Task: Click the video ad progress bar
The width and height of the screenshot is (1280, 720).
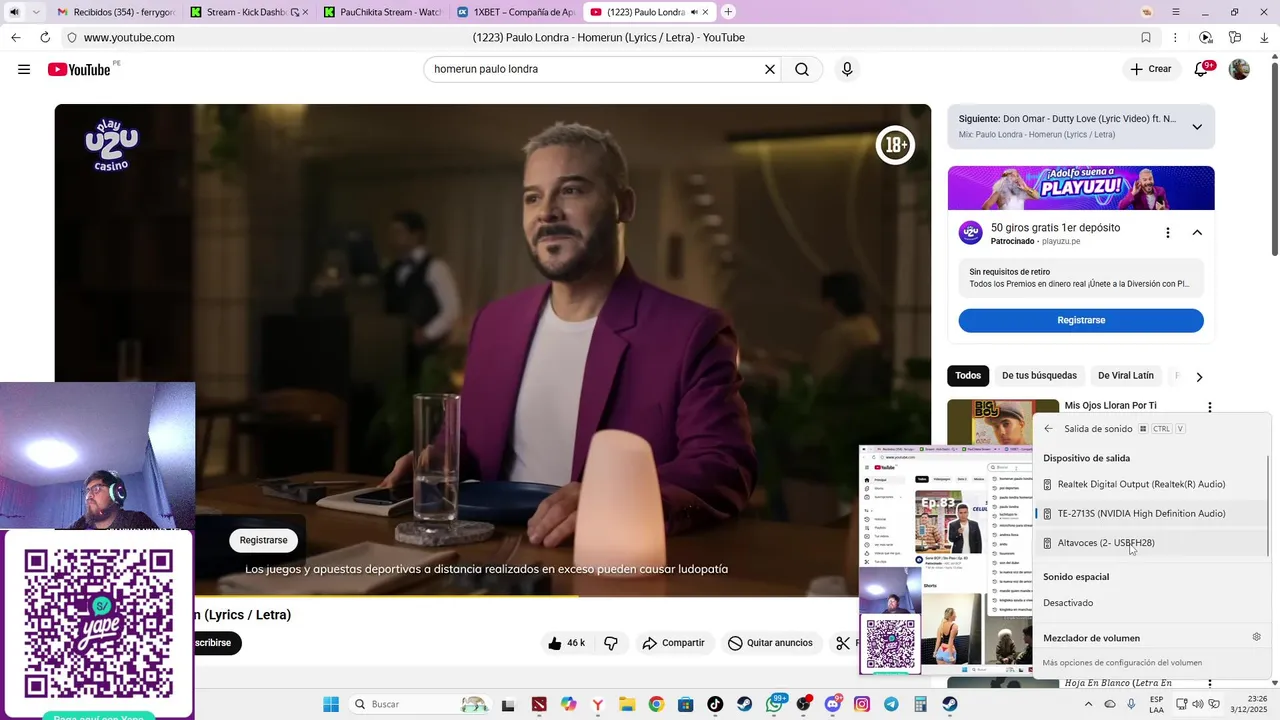Action: click(493, 597)
